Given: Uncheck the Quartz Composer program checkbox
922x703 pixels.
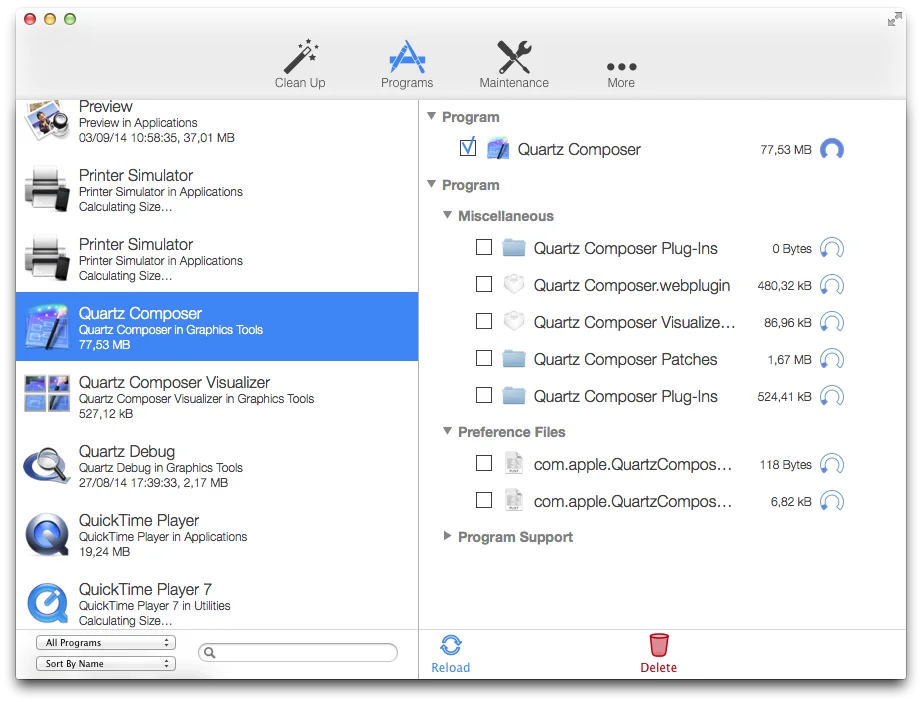Looking at the screenshot, I should (x=468, y=147).
